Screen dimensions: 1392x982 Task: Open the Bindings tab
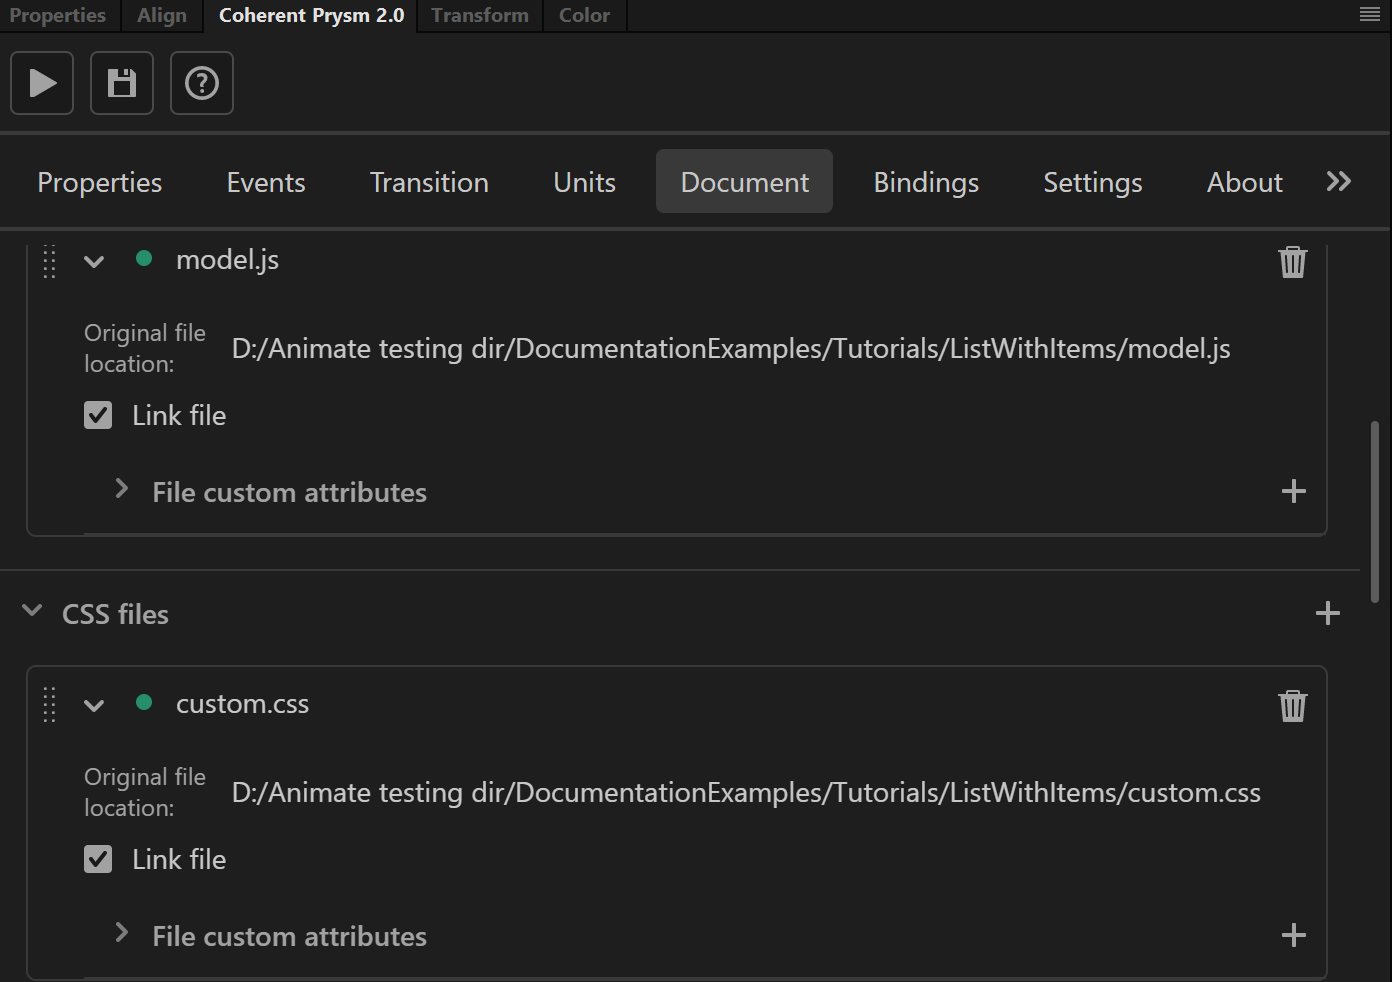coord(926,182)
